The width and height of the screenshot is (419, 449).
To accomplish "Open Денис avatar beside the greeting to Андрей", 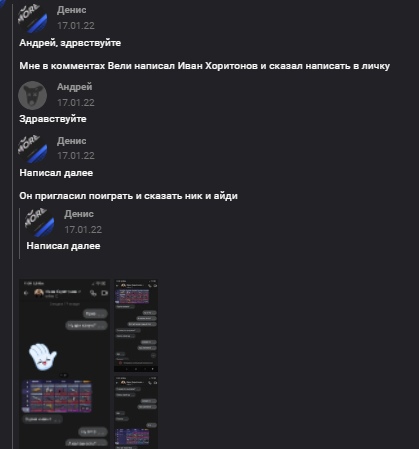I will 32,18.
